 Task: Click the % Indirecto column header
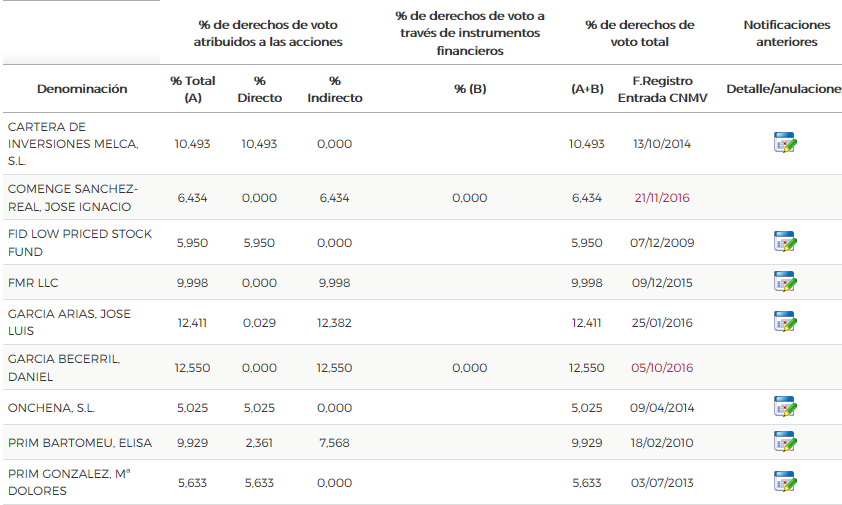pos(334,89)
